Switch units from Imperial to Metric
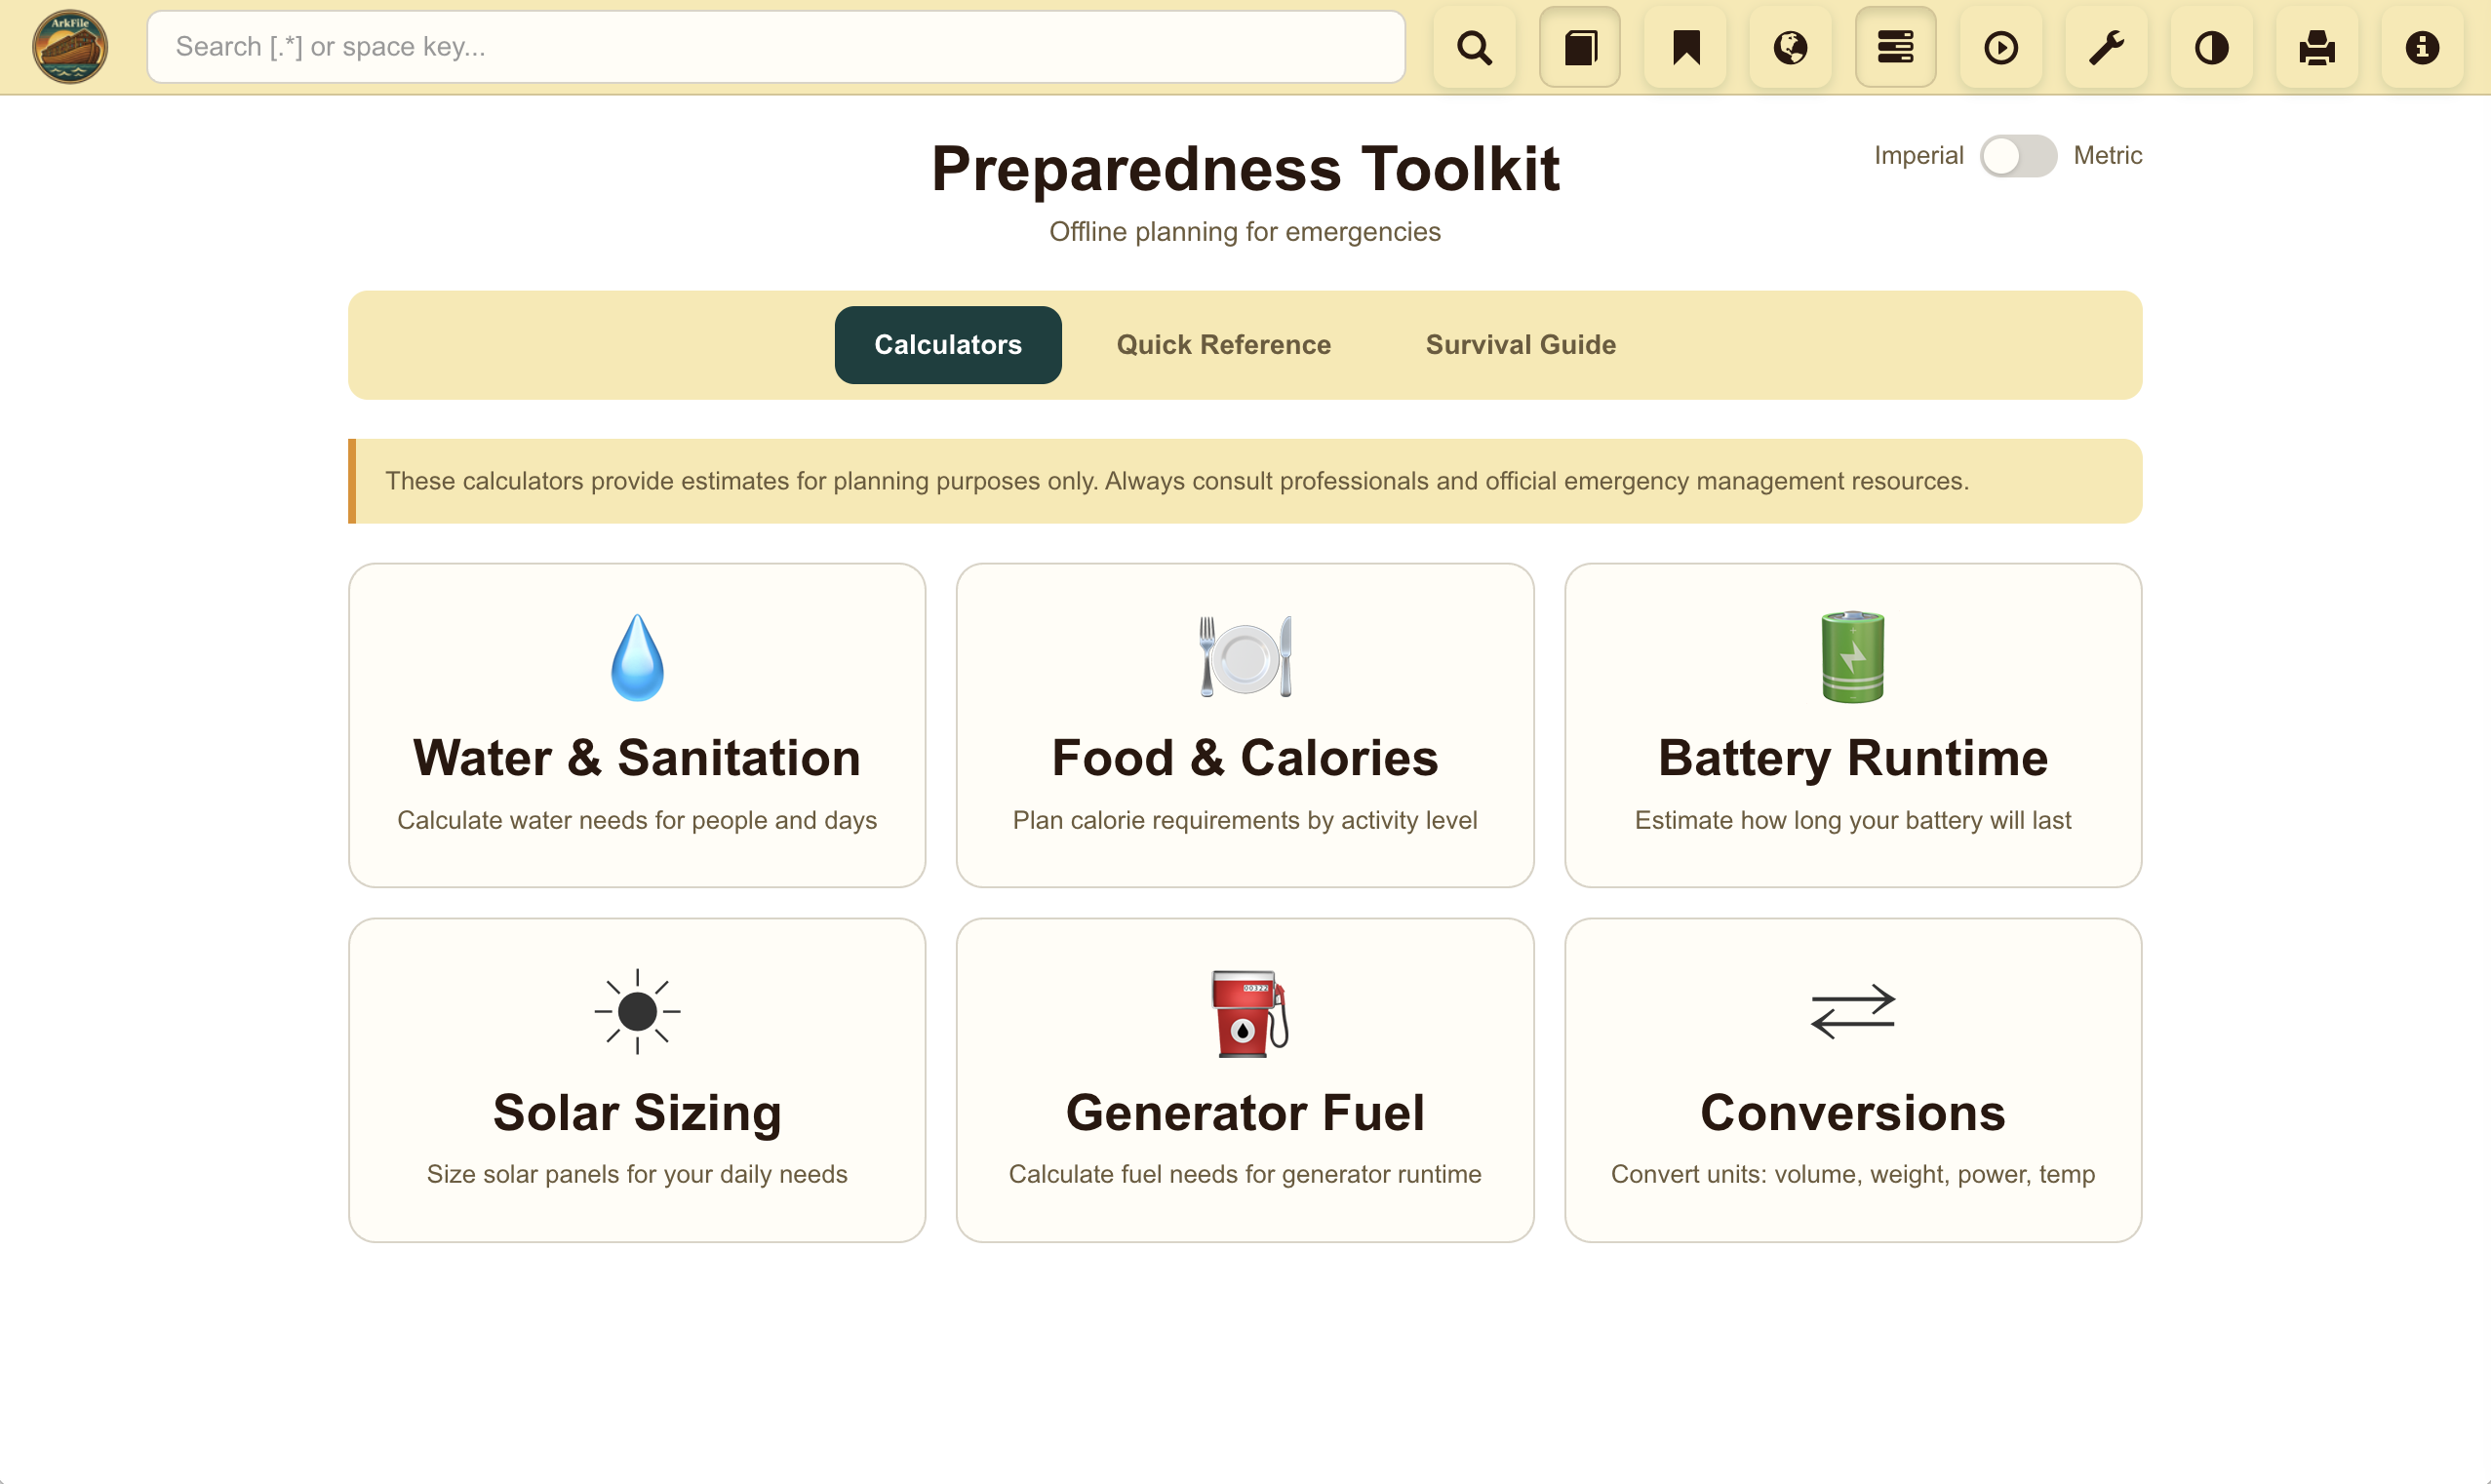 (2018, 155)
